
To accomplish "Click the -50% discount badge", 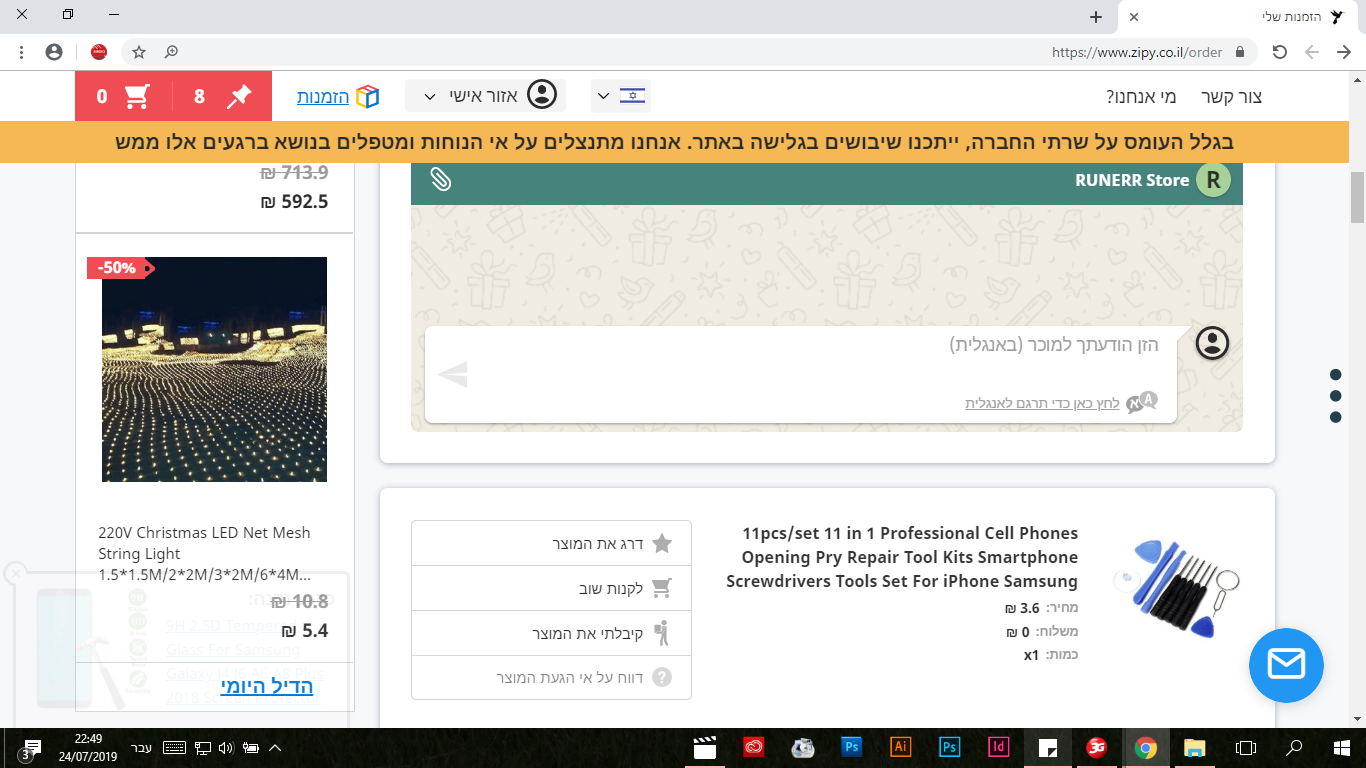I will 120,268.
